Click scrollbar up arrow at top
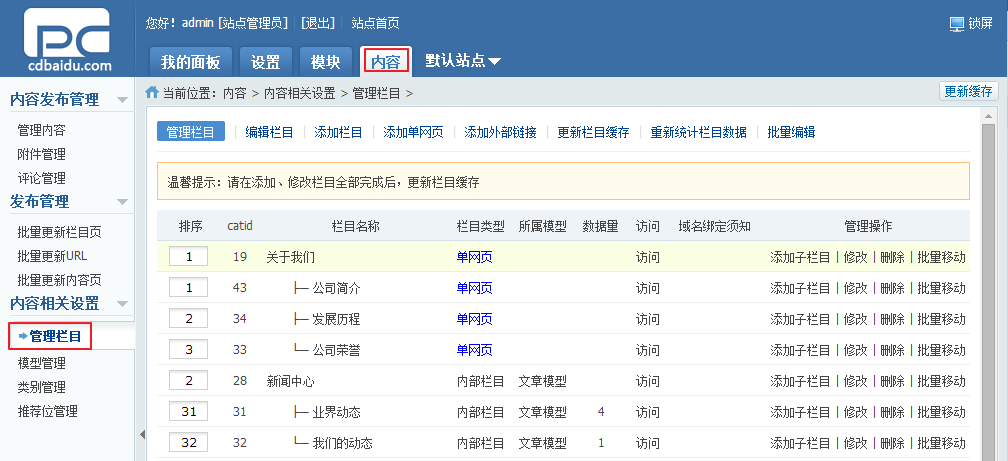 pos(989,115)
